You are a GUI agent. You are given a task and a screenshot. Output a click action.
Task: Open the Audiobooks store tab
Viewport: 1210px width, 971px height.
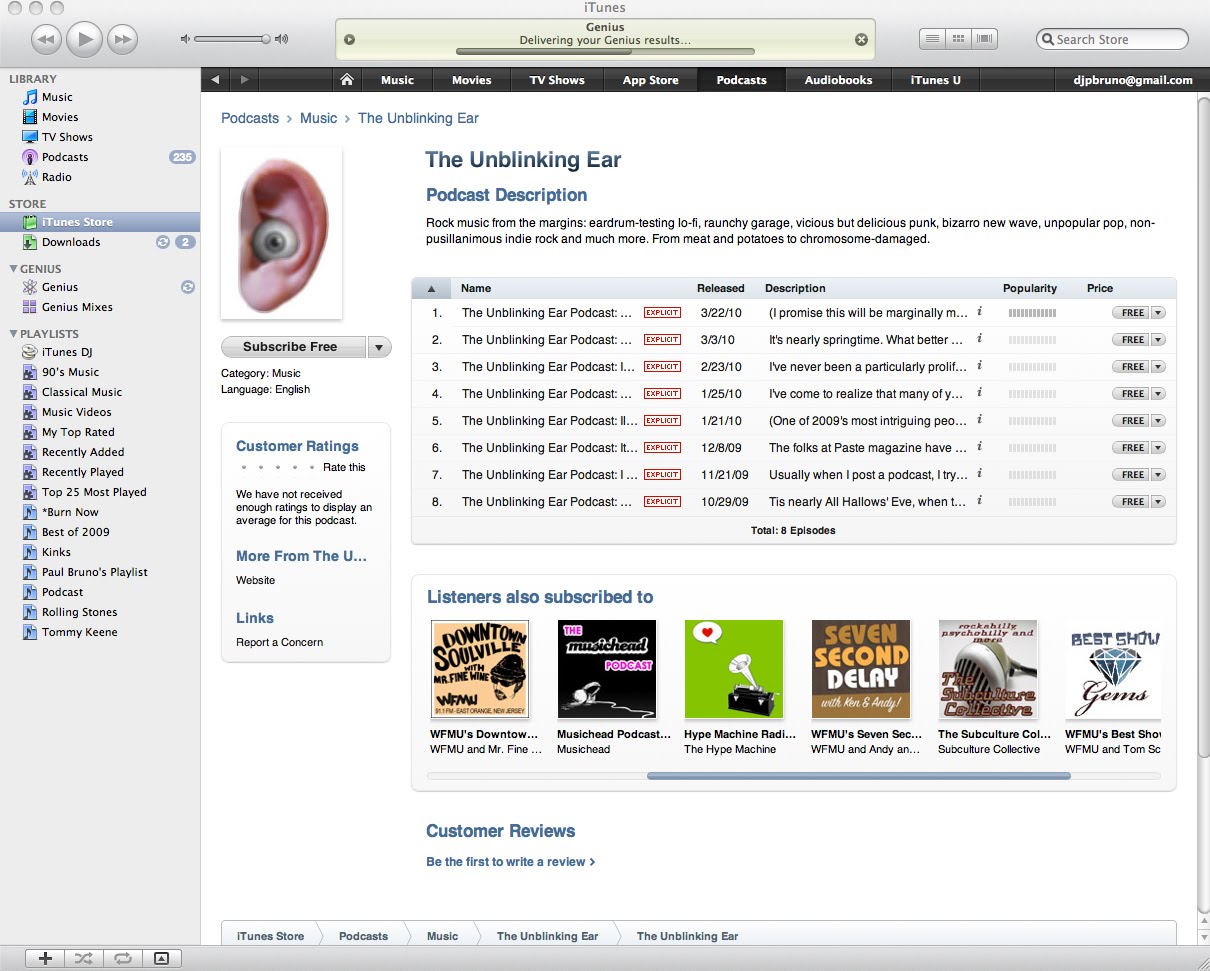click(x=838, y=80)
